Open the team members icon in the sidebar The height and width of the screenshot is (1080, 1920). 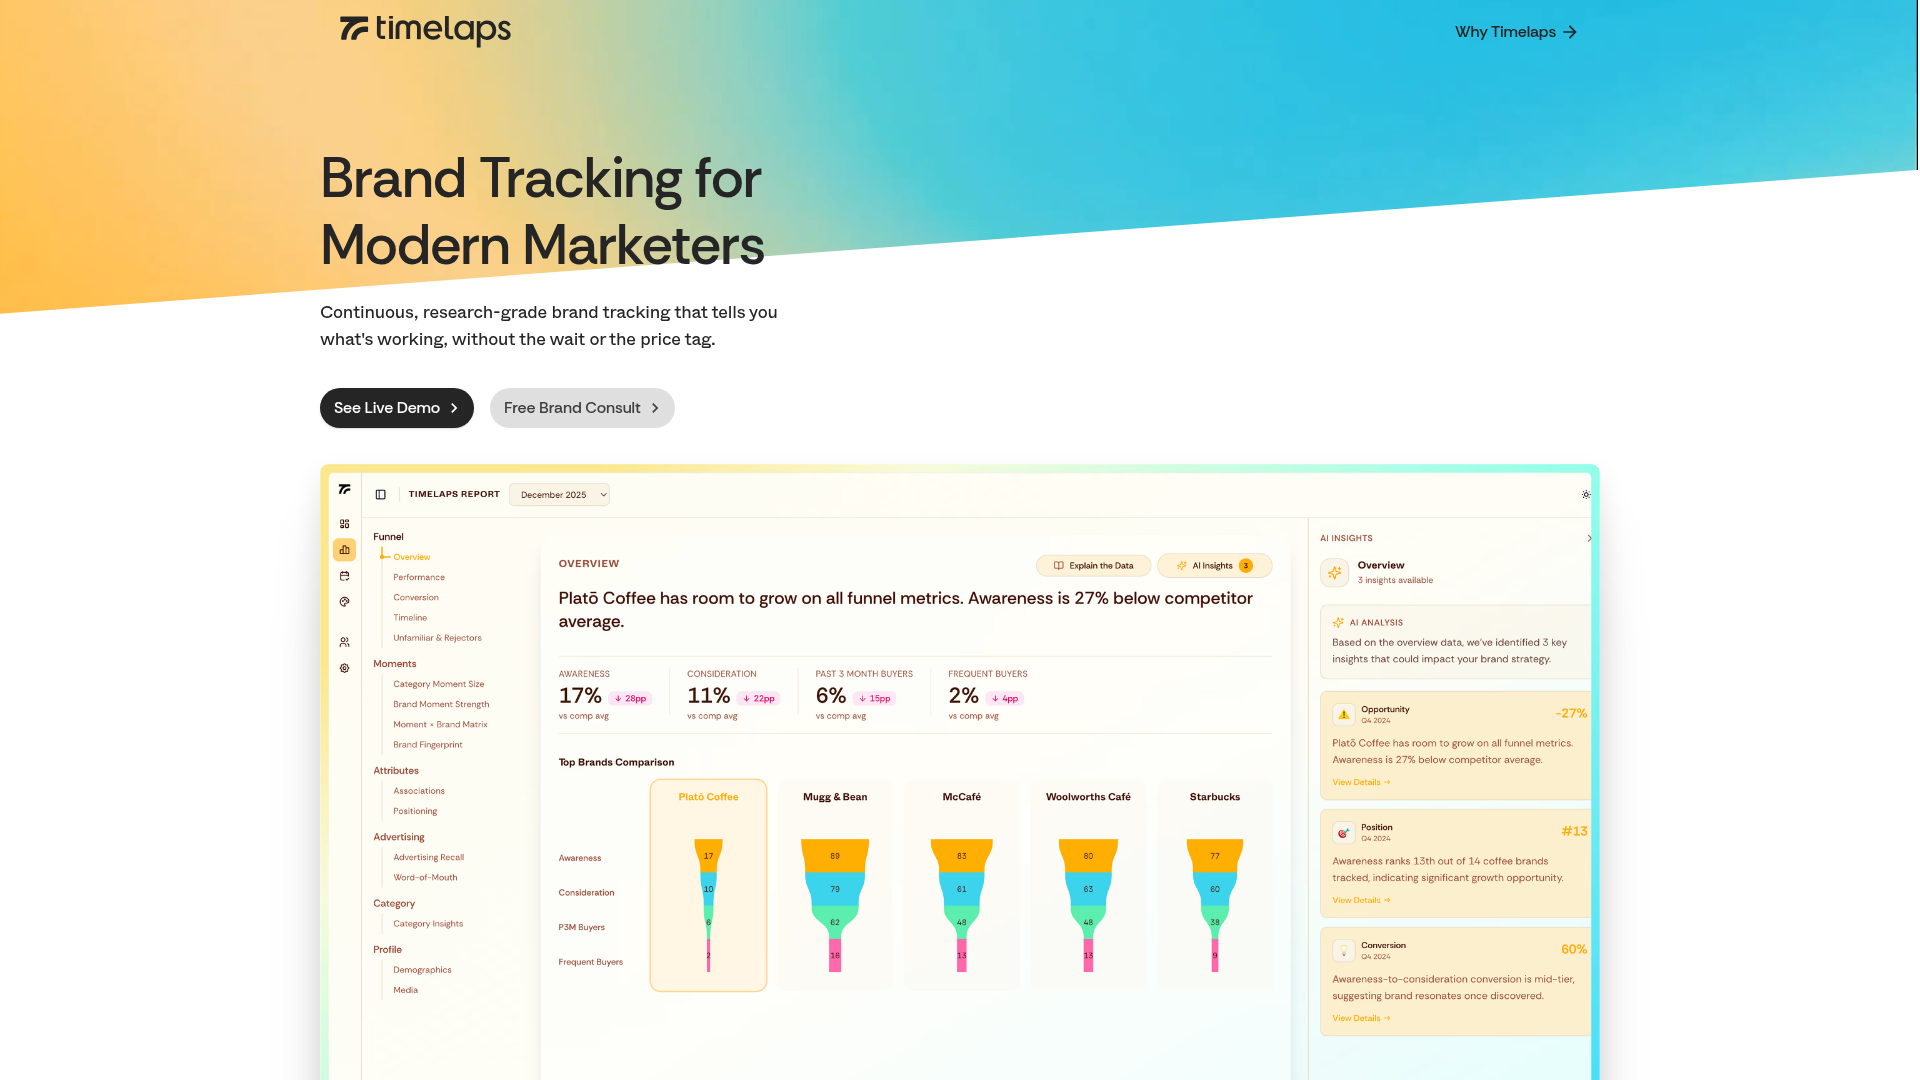[x=344, y=641]
